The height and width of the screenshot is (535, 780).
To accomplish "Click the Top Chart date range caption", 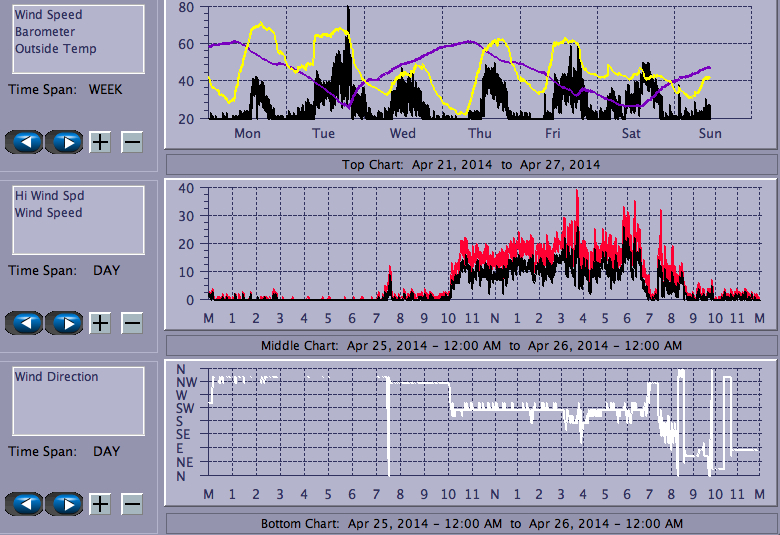I will pyautogui.click(x=471, y=165).
